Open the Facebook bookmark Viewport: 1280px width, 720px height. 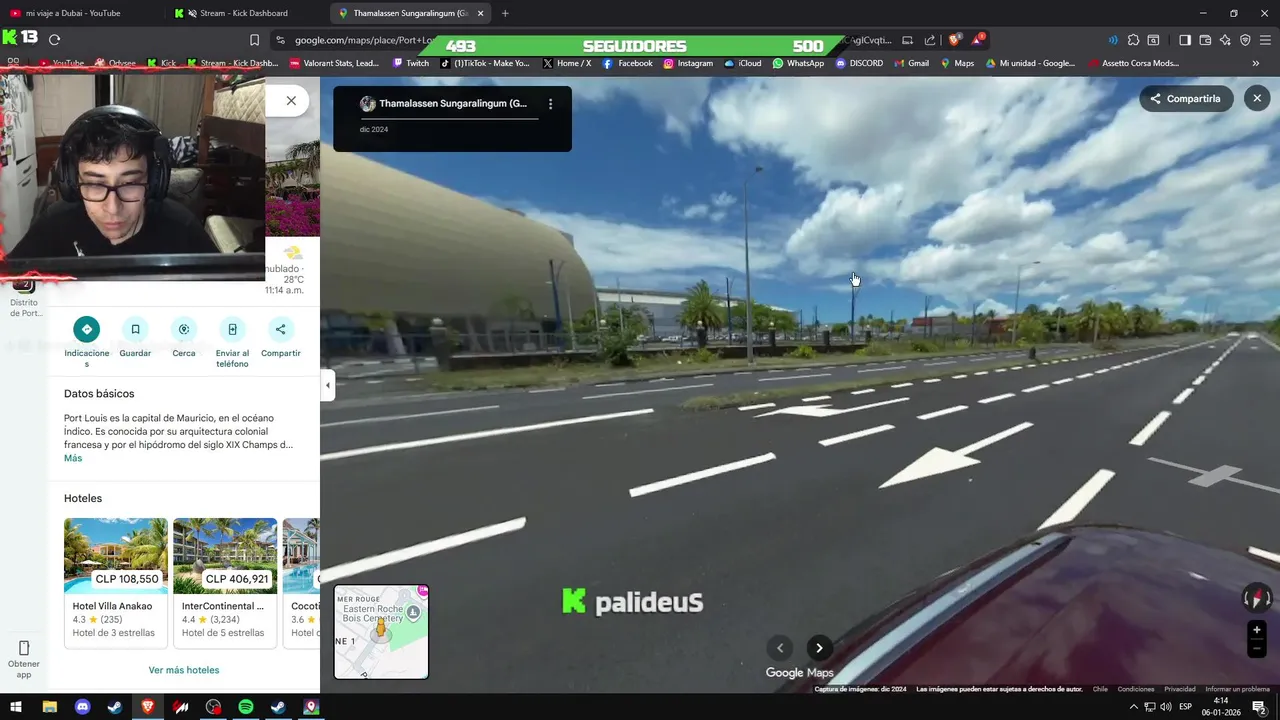point(628,63)
